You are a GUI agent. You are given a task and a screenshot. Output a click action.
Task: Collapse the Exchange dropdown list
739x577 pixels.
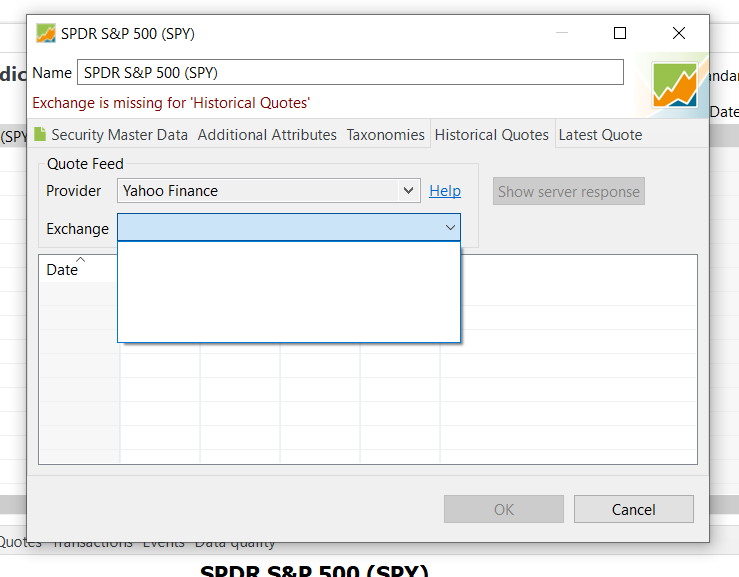click(x=289, y=228)
